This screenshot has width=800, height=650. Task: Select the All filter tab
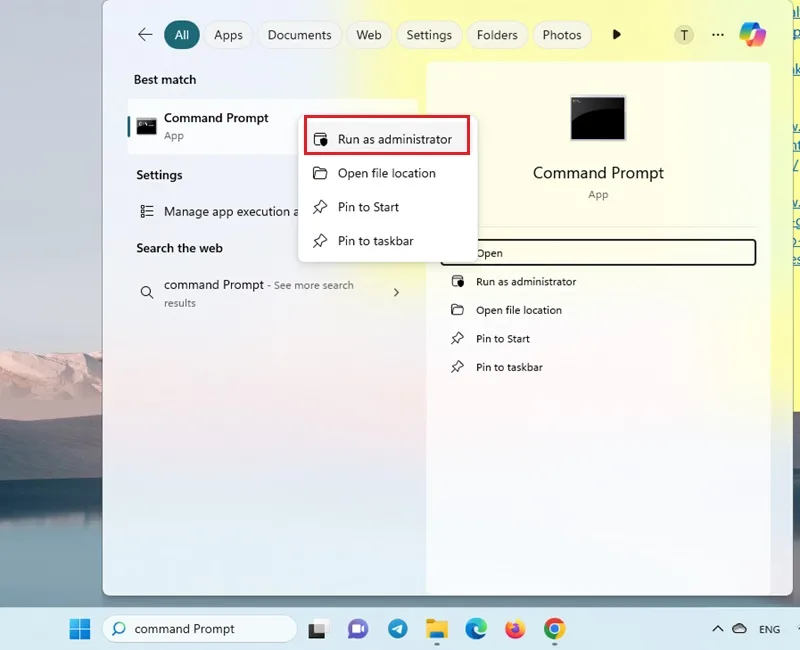tap(182, 35)
